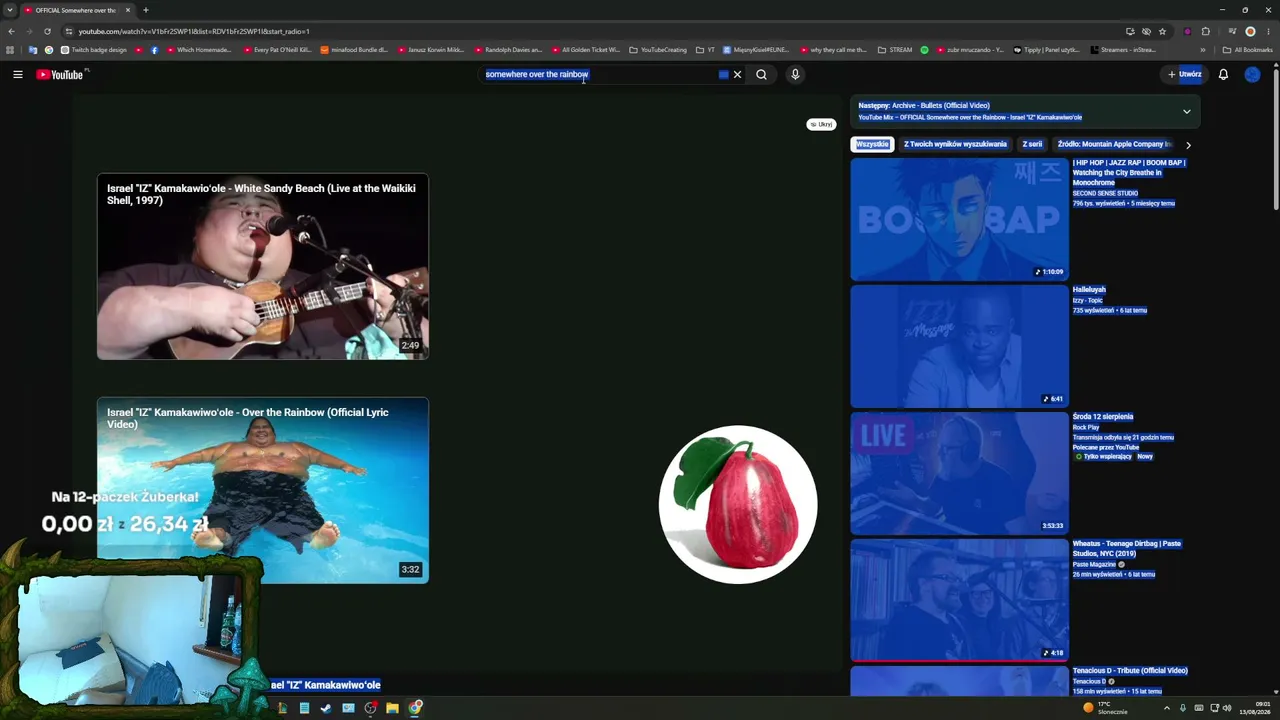Select the 'Źródło: Mountain Apple Company' chip
Screen dimensions: 1280x720
(1114, 144)
